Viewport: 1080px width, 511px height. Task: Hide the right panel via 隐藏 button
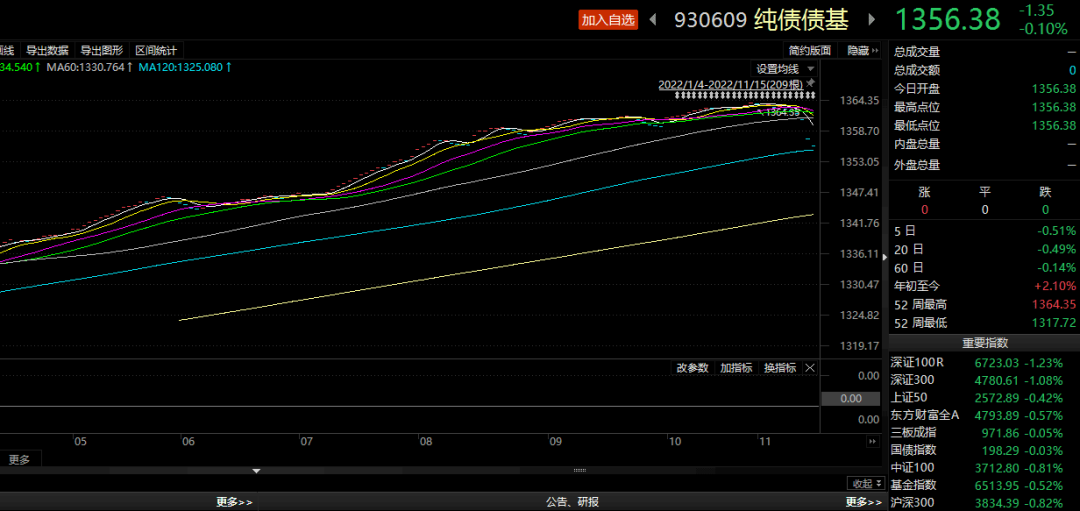[860, 50]
